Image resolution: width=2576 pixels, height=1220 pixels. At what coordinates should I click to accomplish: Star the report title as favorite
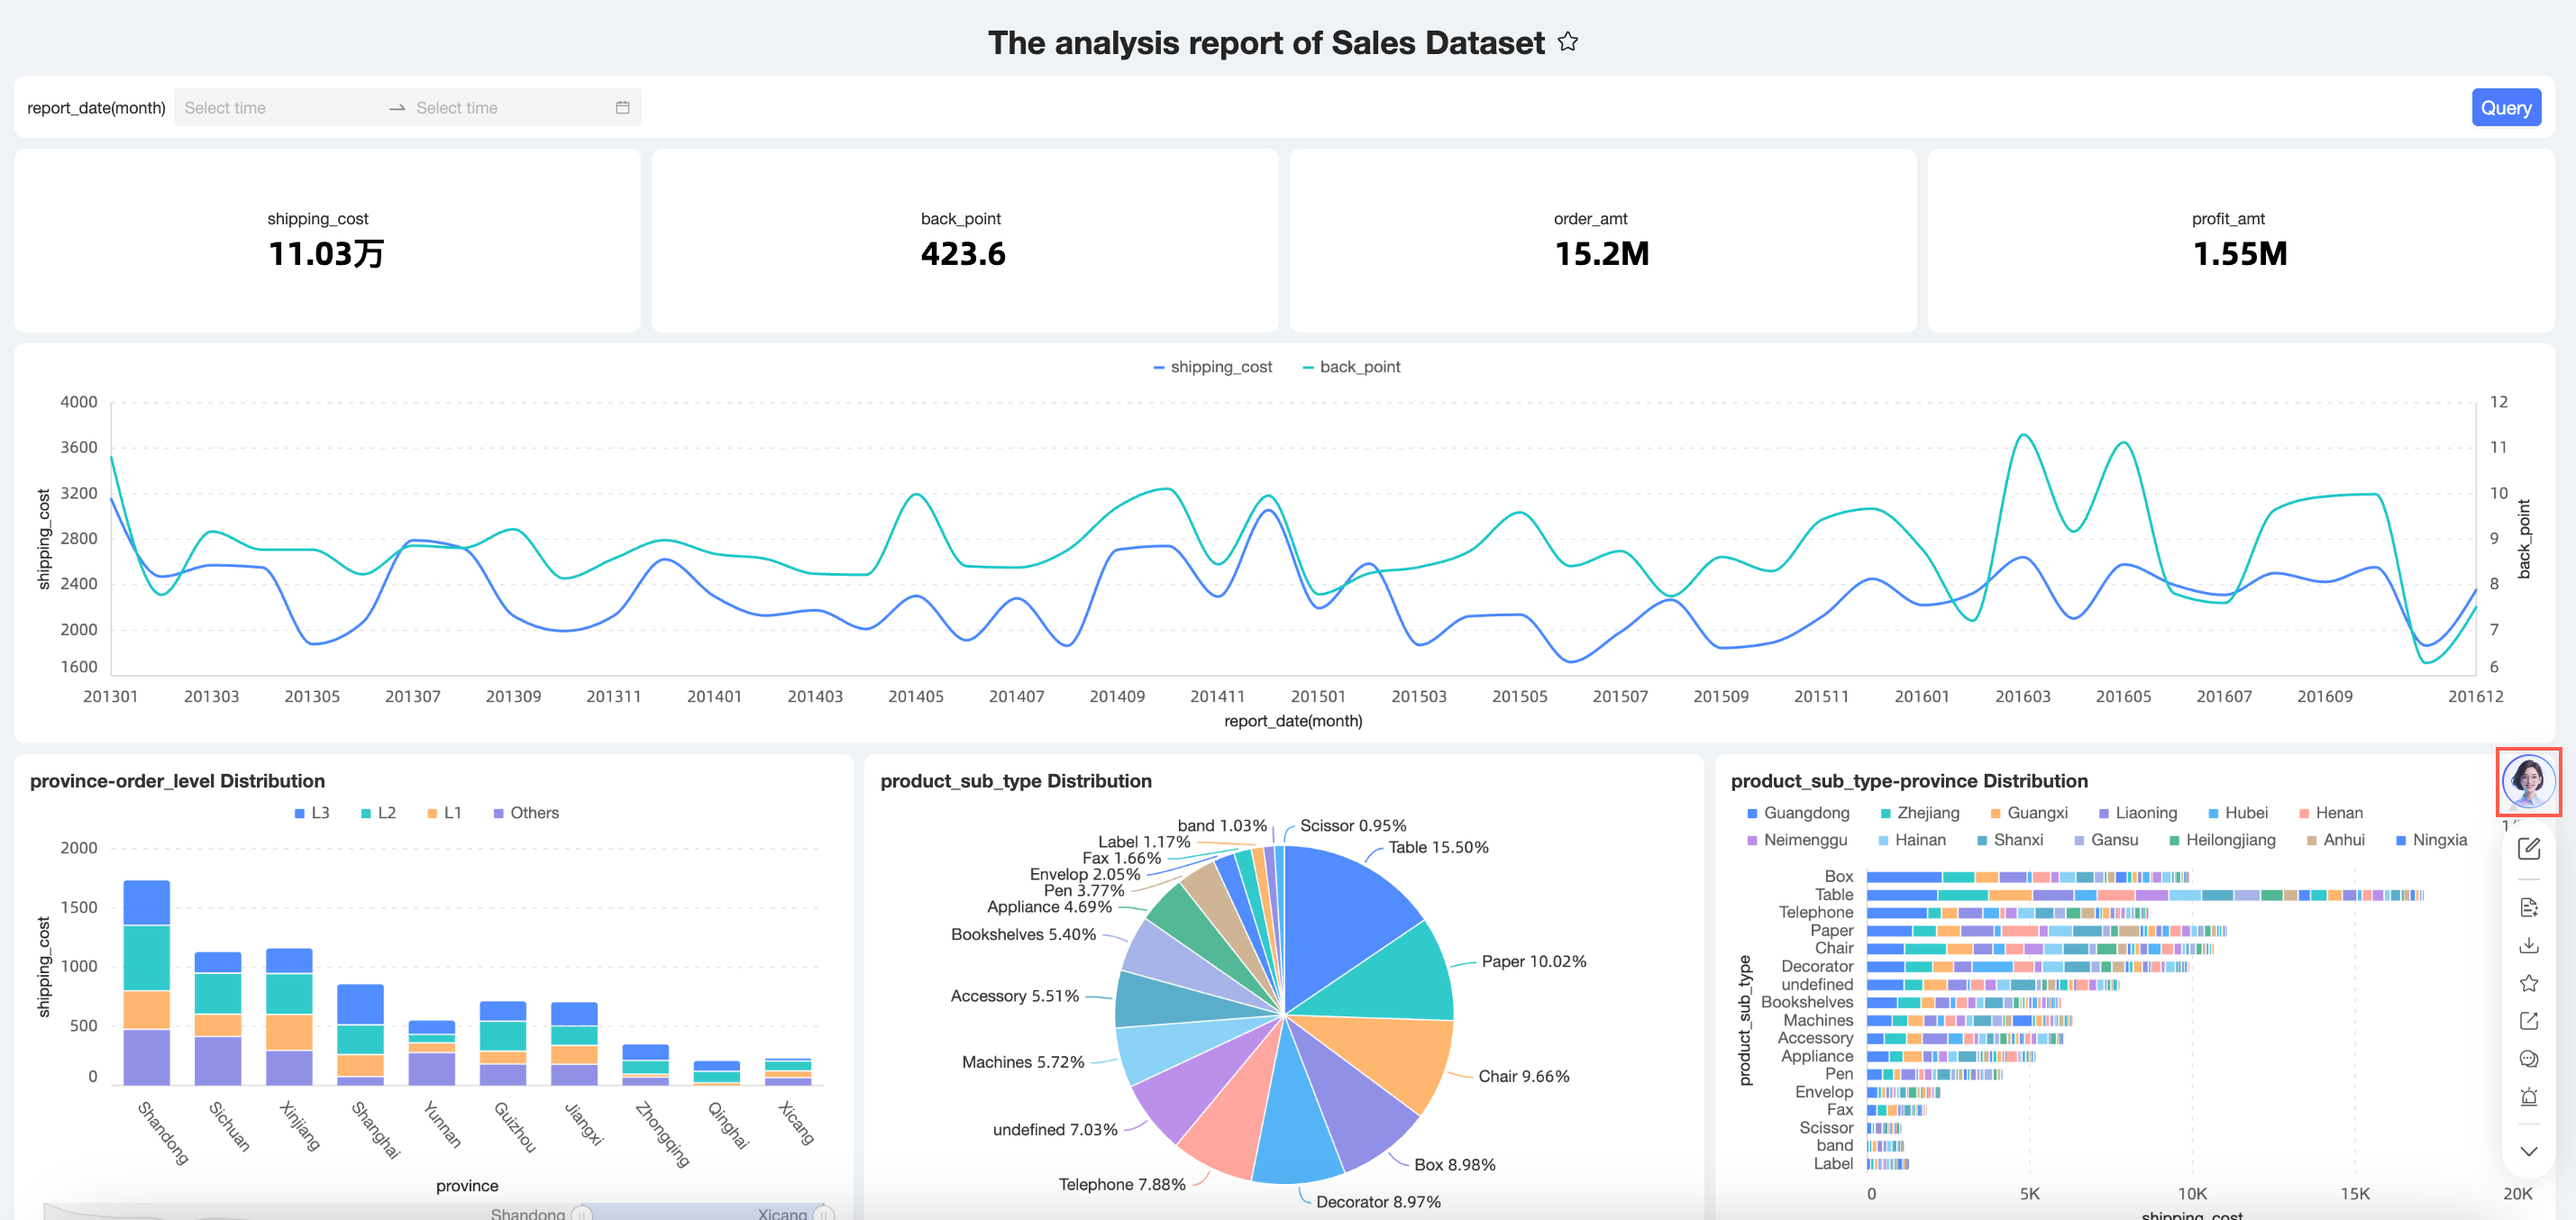[x=1568, y=42]
